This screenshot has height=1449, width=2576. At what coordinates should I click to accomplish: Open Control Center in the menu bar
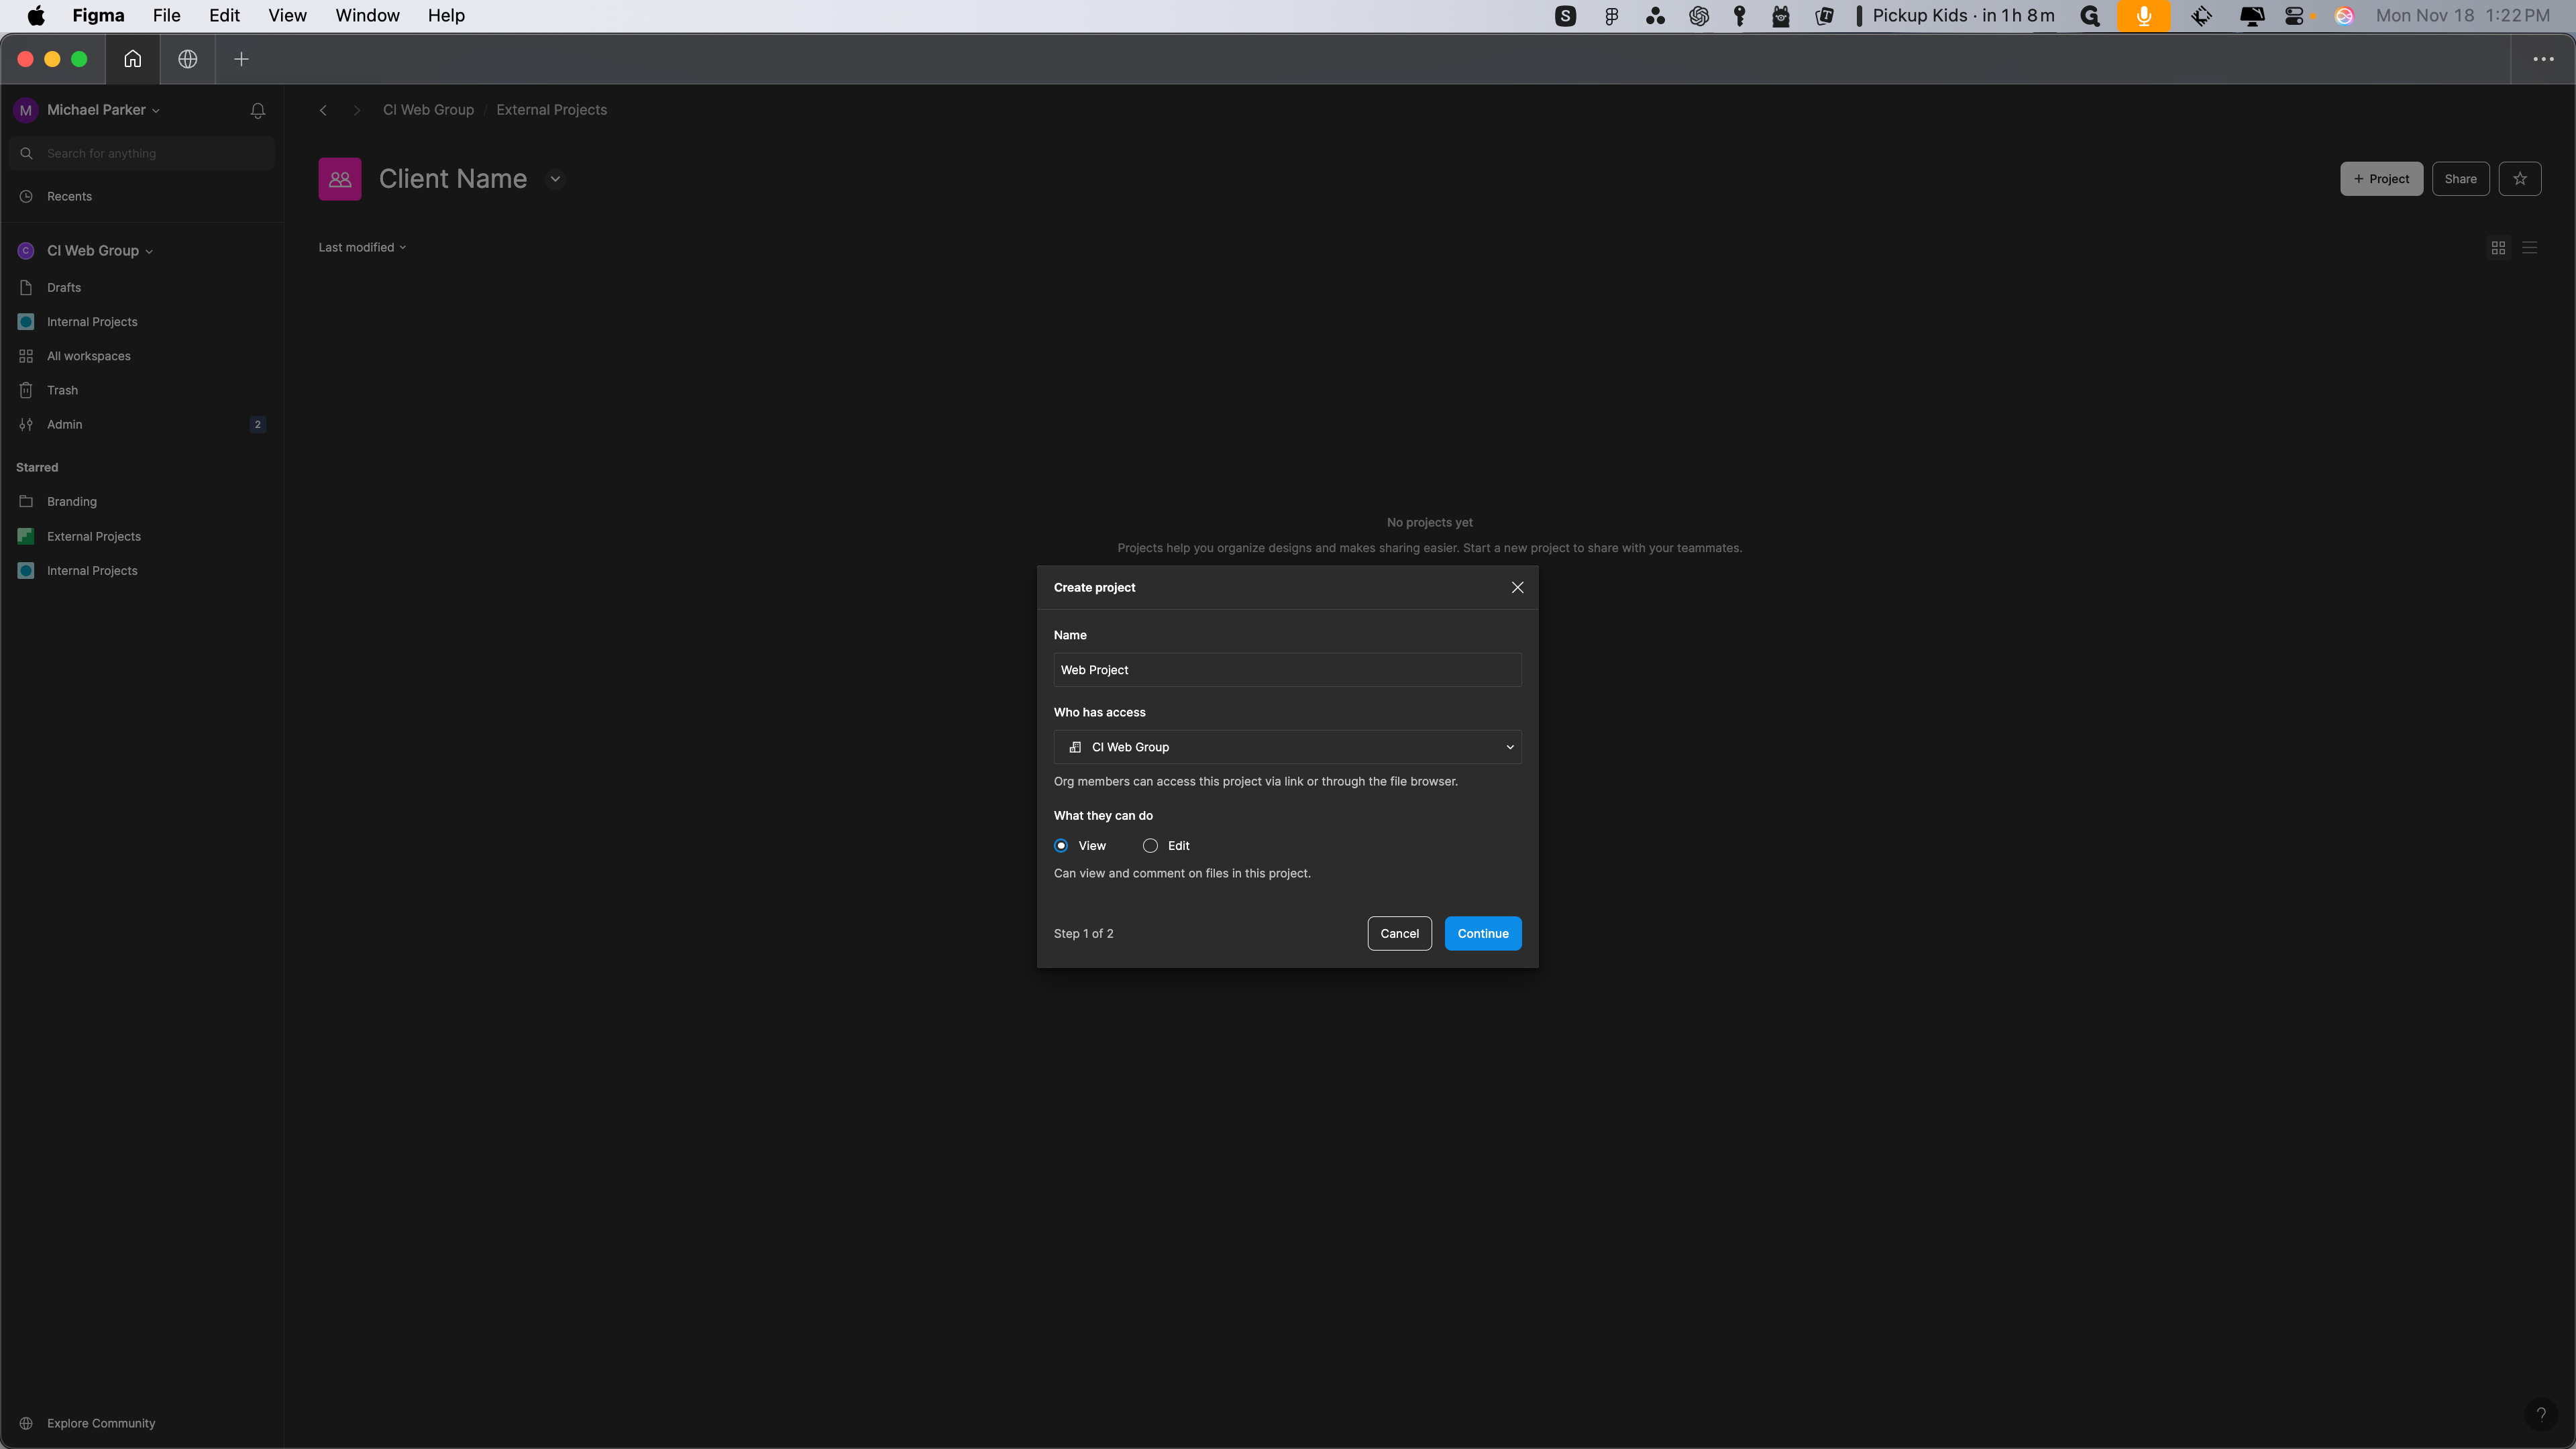(x=2295, y=16)
